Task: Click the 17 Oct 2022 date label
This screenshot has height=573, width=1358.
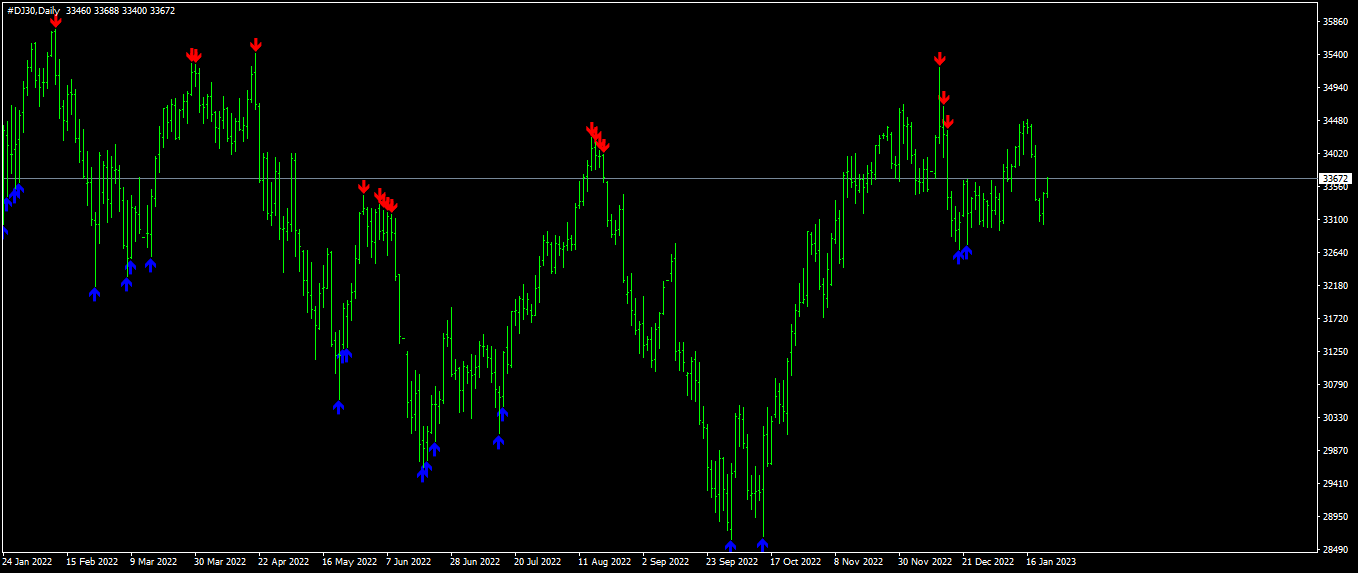Action: click(x=794, y=562)
